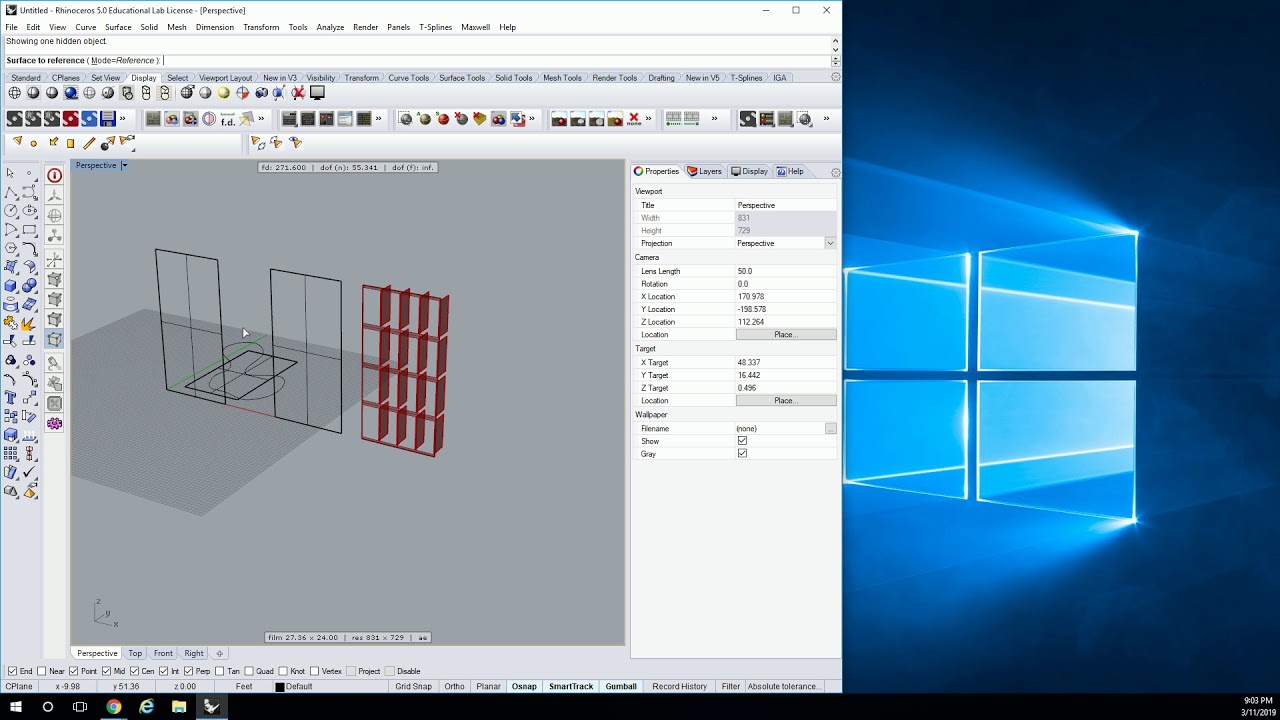The width and height of the screenshot is (1280, 720).
Task: Open the Perspective viewport title dropdown arrow
Action: pos(124,165)
